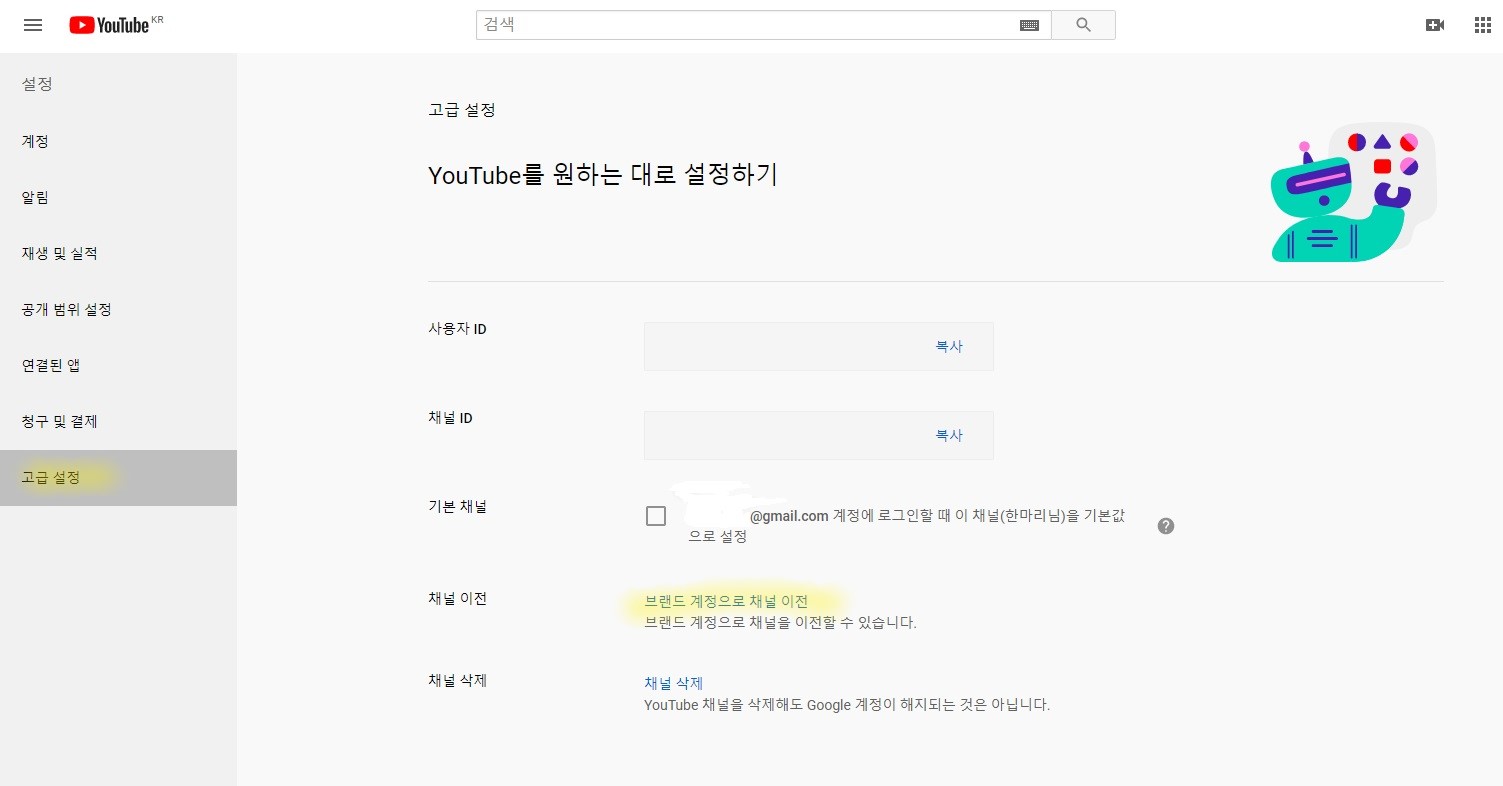The height and width of the screenshot is (786, 1503).
Task: Click the 기본 채널 row label
Action: (x=457, y=507)
